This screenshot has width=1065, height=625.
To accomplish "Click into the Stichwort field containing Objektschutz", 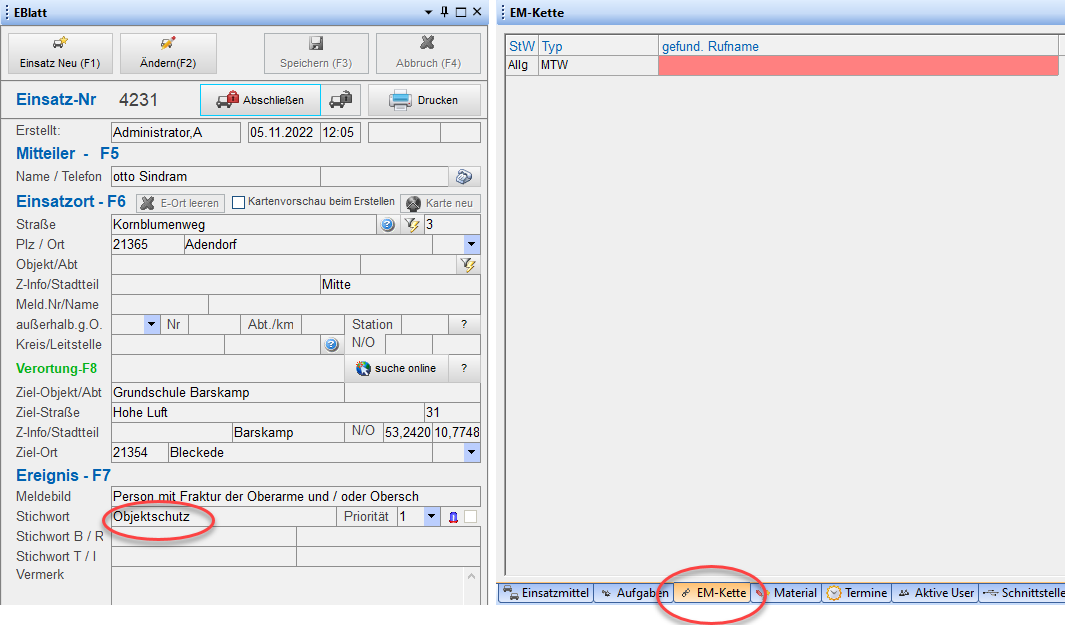I will click(x=220, y=517).
